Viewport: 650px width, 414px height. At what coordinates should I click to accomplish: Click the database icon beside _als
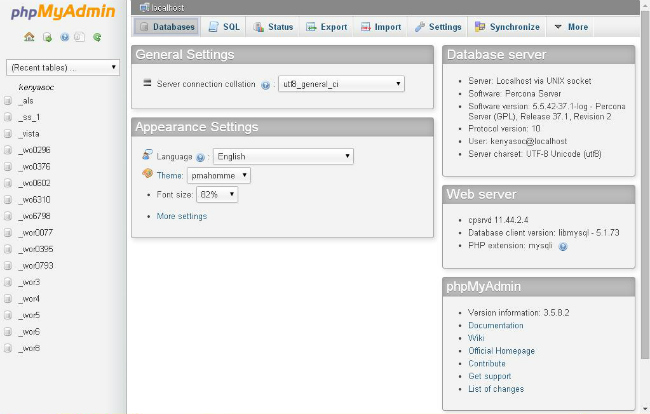(8, 101)
